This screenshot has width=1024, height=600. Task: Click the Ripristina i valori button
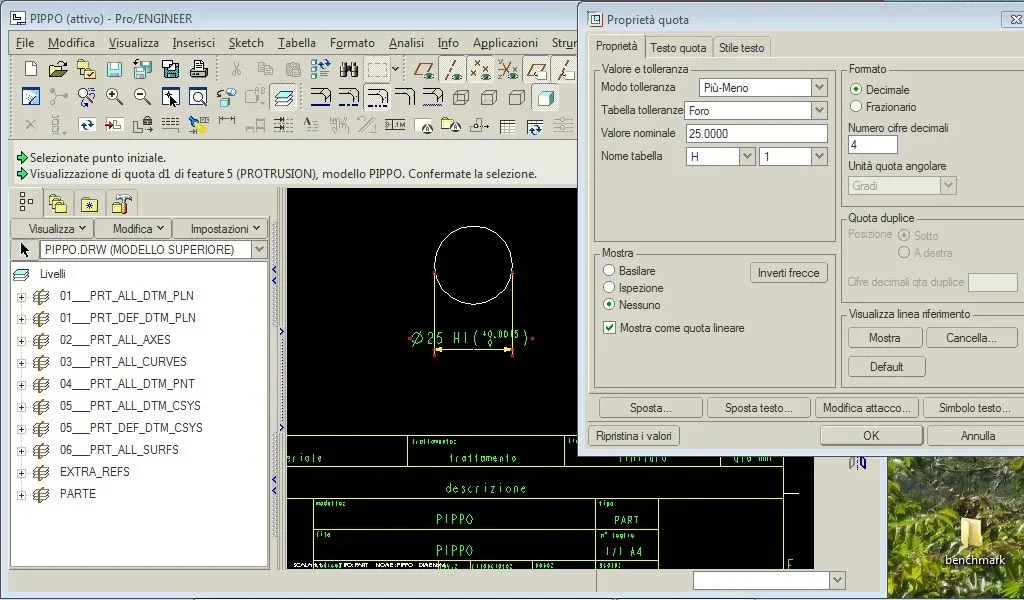[633, 435]
